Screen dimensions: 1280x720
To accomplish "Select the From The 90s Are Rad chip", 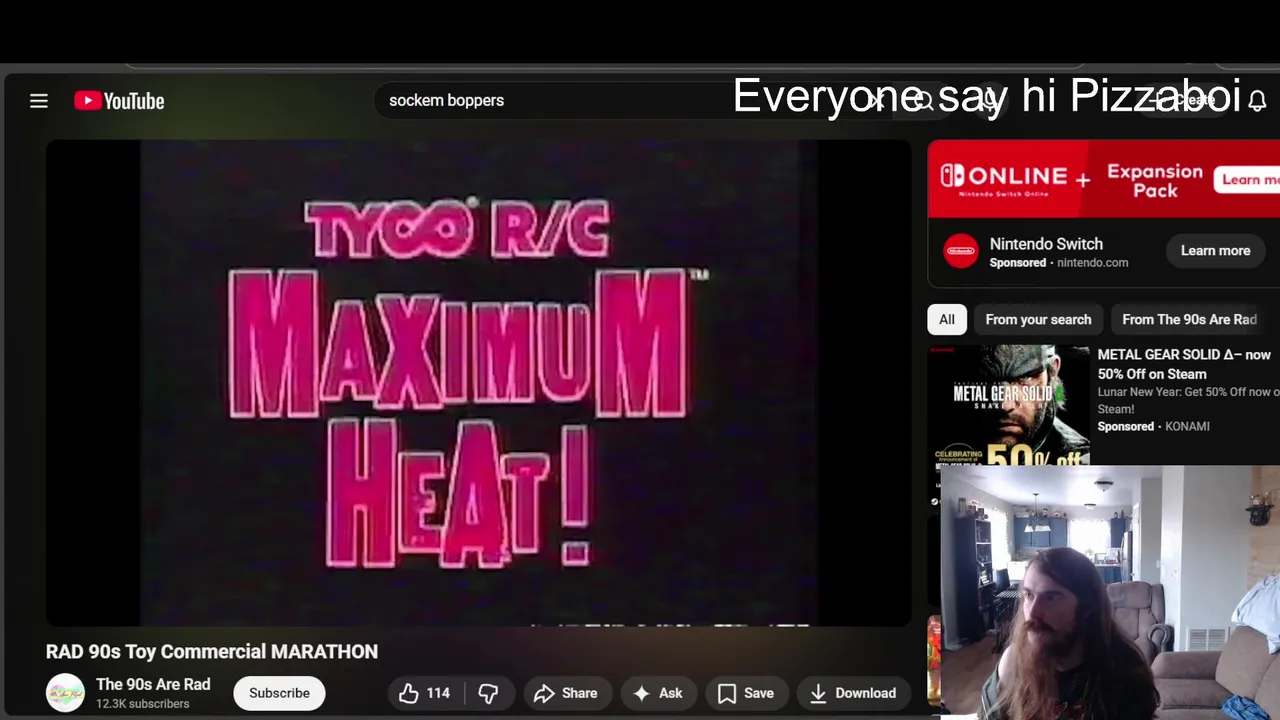I will [x=1189, y=319].
